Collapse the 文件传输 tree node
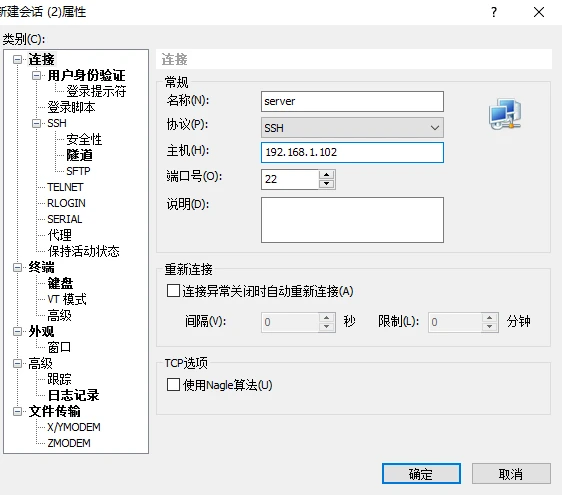The width and height of the screenshot is (562, 495). tap(17, 411)
